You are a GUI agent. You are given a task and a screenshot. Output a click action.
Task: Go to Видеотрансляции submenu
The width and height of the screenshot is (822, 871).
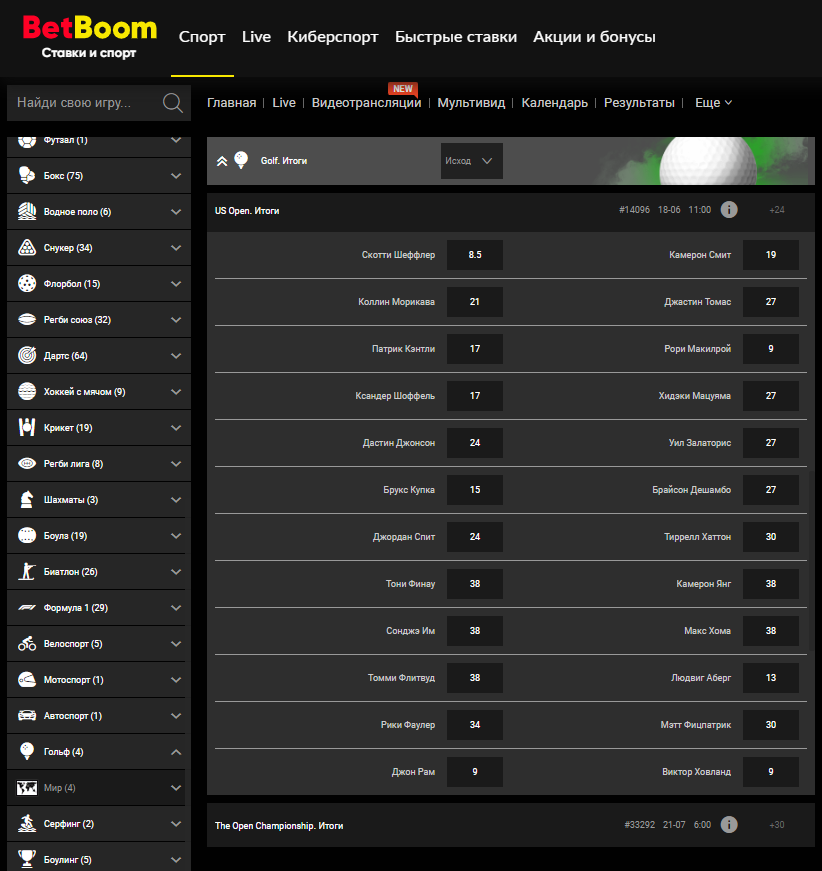(367, 103)
